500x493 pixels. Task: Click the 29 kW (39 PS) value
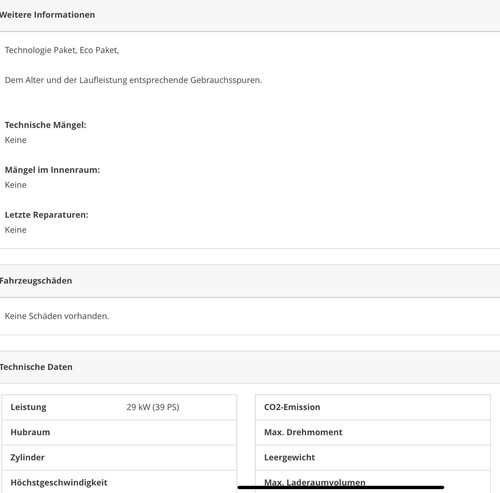click(x=153, y=407)
